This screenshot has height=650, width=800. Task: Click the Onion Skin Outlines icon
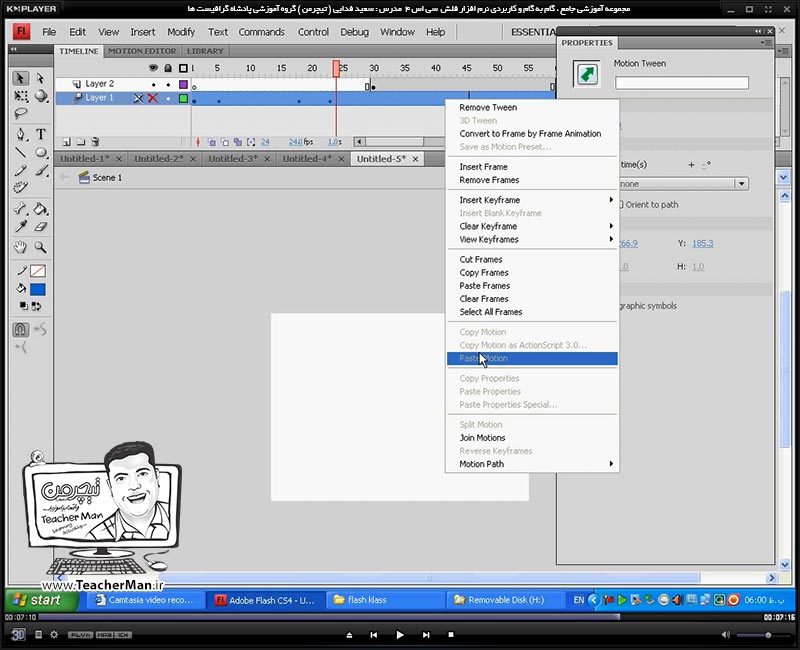(x=224, y=142)
